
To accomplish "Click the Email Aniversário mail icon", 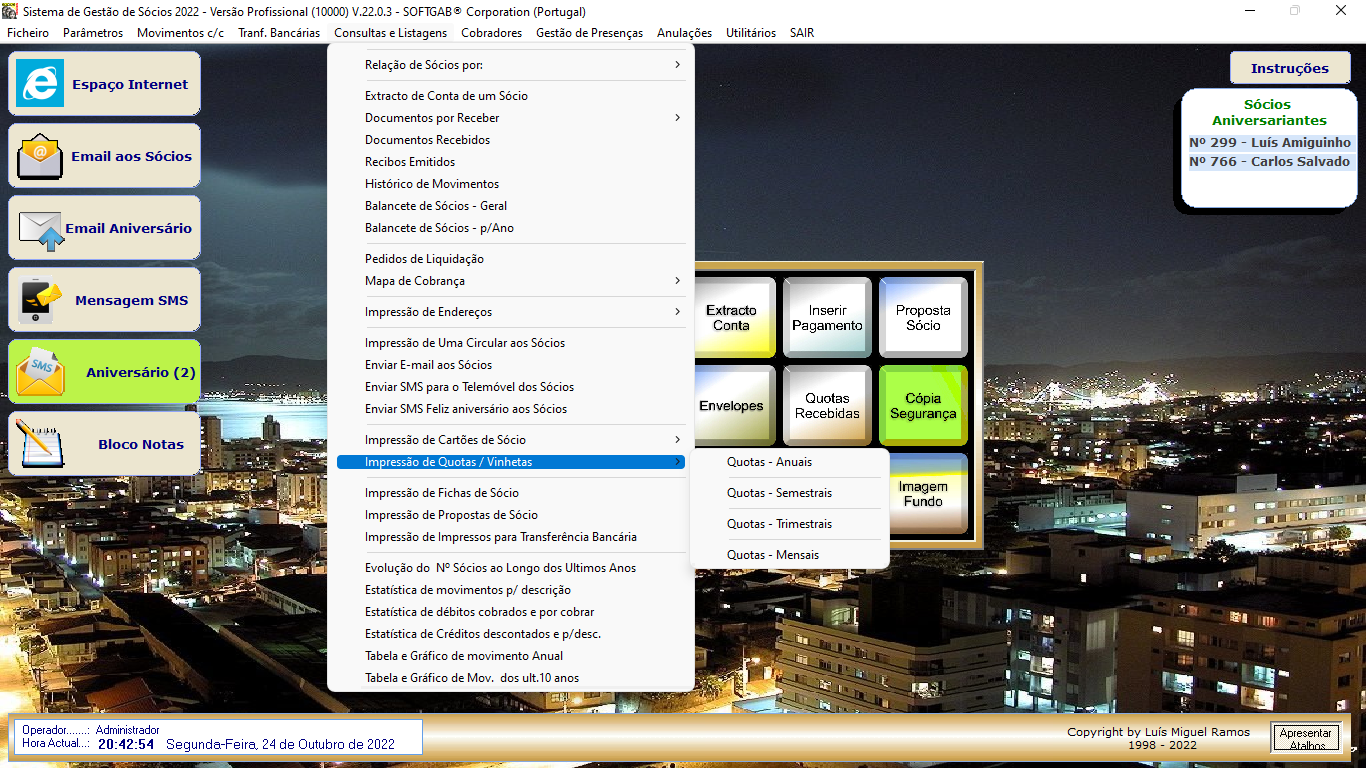I will tap(40, 228).
